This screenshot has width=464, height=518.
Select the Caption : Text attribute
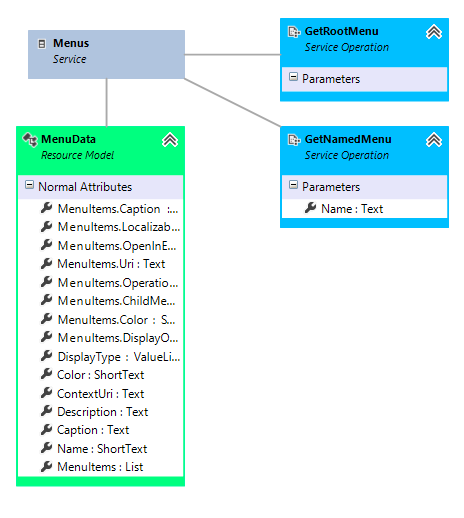[x=93, y=430]
